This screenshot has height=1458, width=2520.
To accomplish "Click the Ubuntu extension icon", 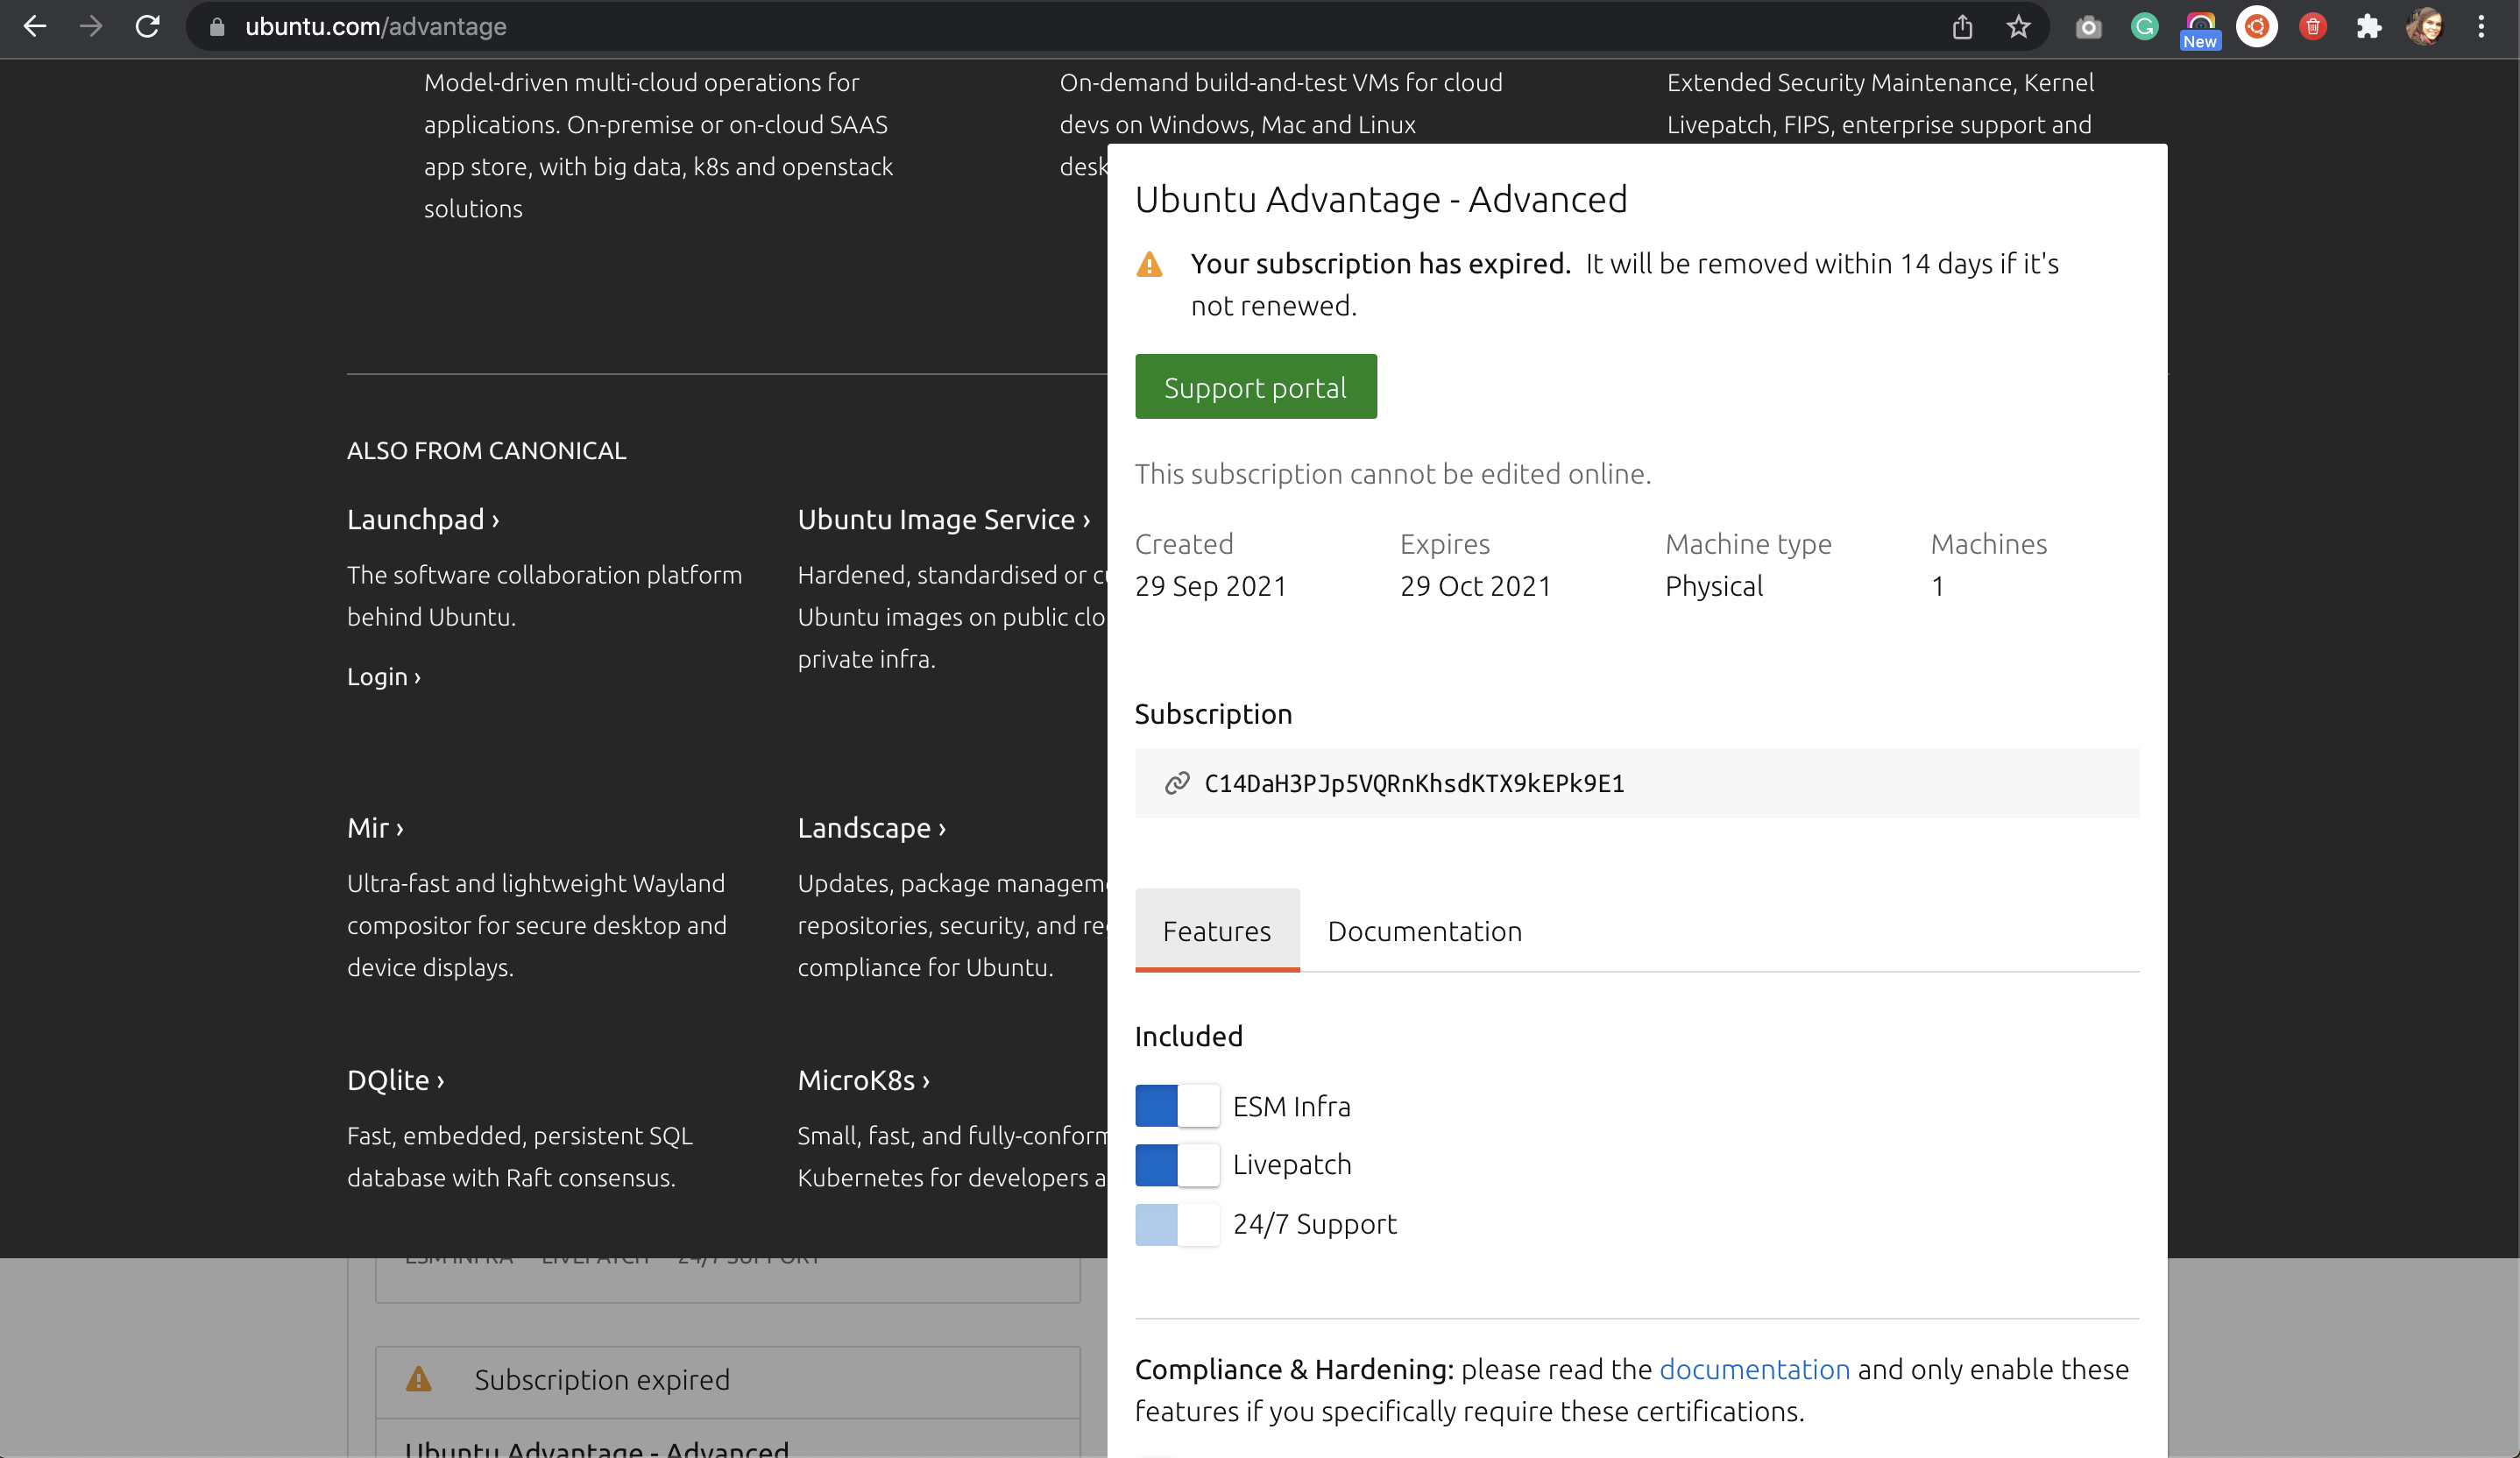I will [x=2256, y=27].
